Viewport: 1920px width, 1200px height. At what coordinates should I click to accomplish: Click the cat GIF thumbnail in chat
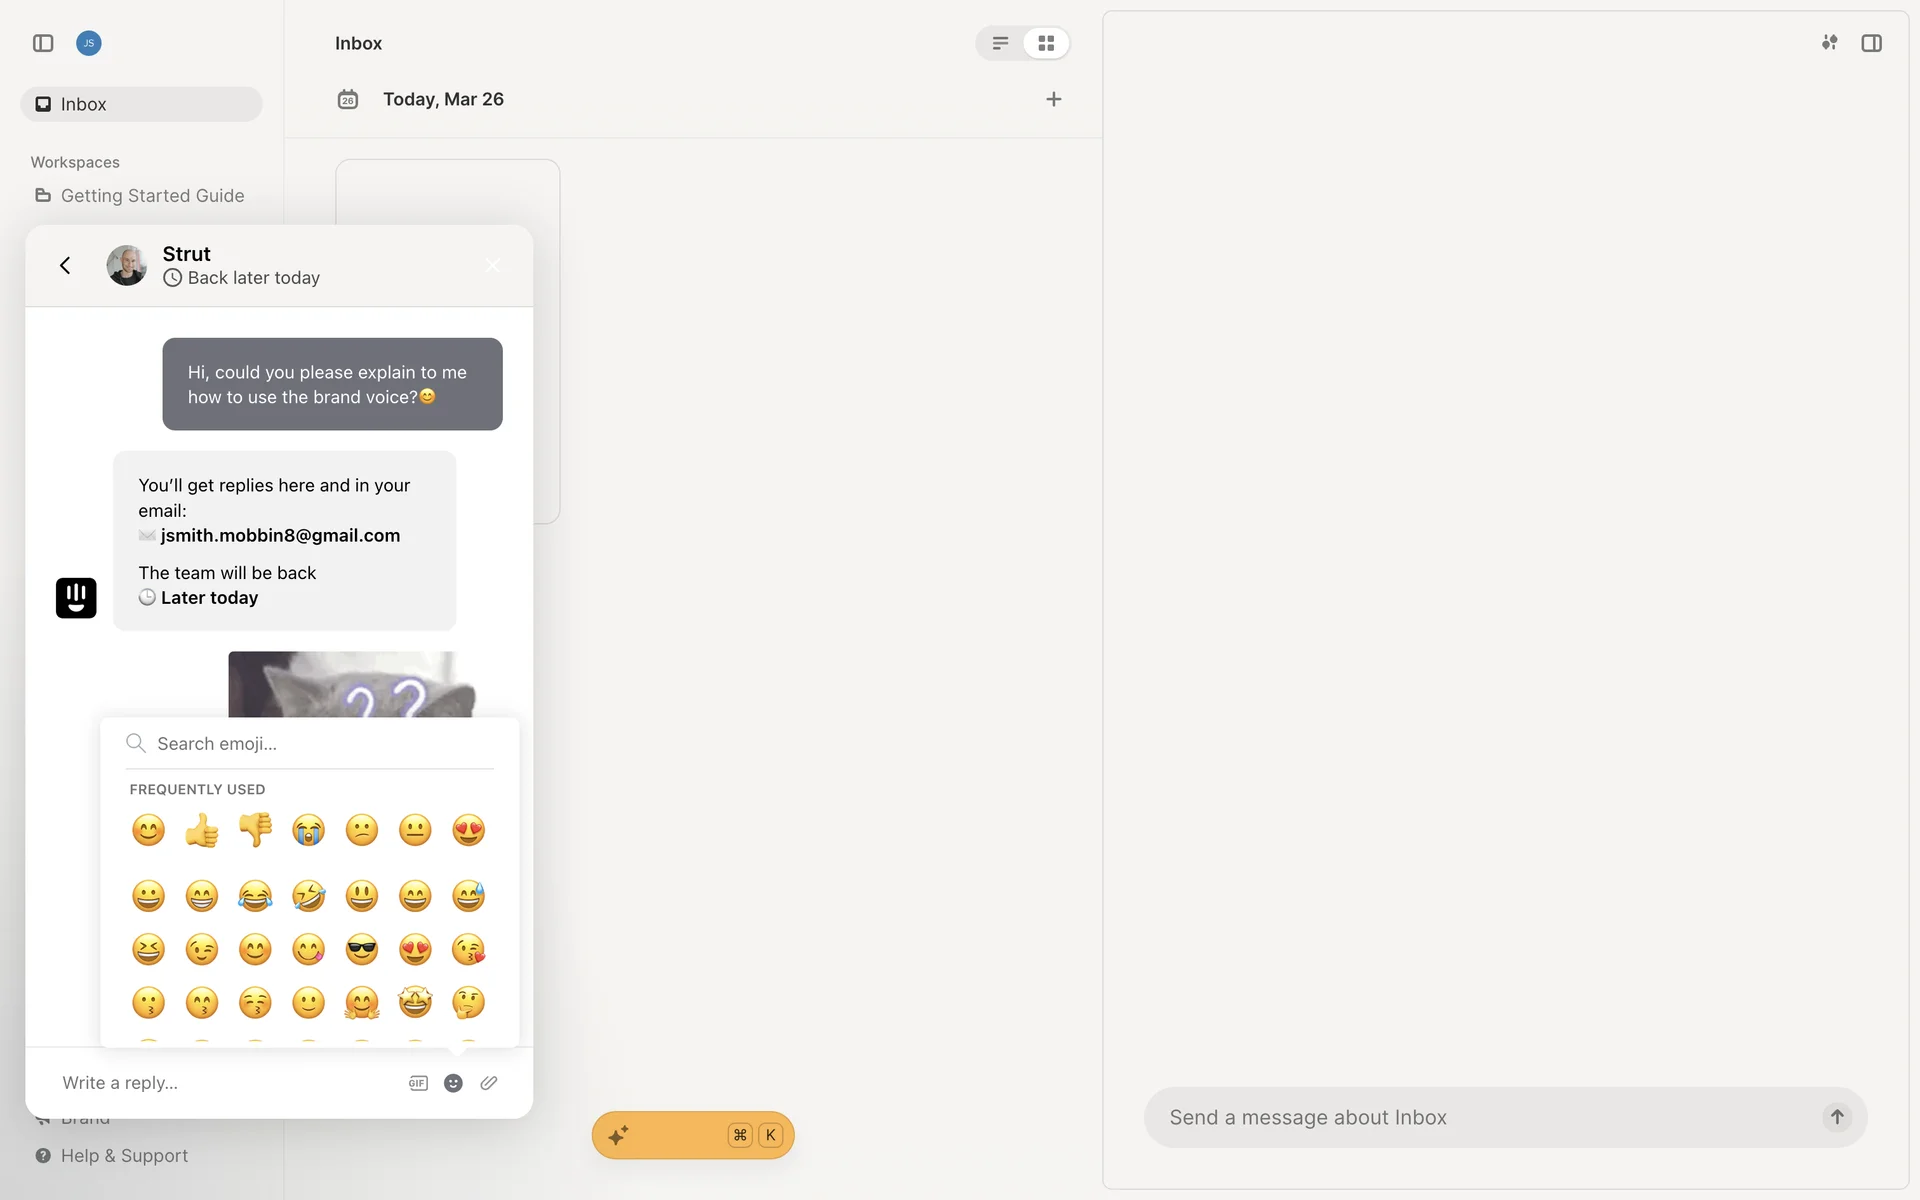click(x=350, y=685)
